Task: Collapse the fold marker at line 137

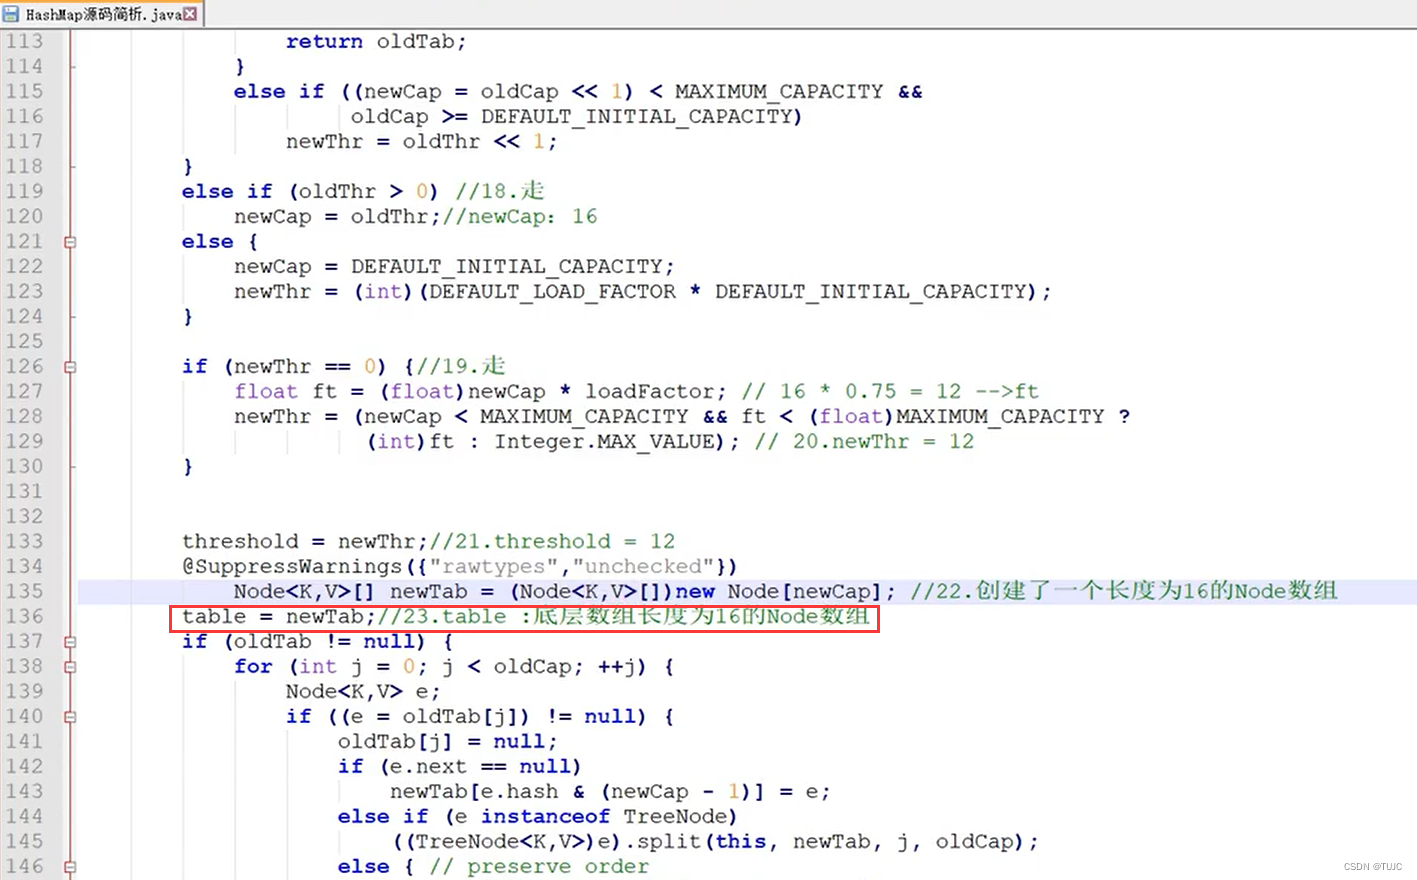Action: [70, 642]
